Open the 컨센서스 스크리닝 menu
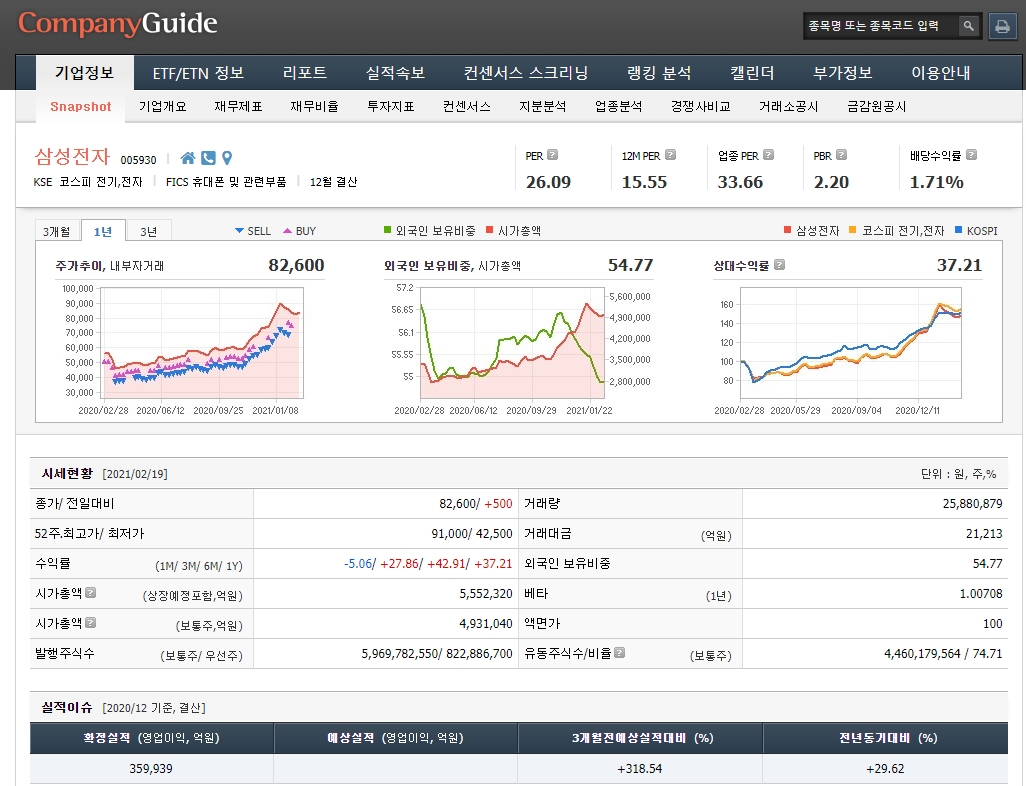The image size is (1026, 786). point(525,73)
